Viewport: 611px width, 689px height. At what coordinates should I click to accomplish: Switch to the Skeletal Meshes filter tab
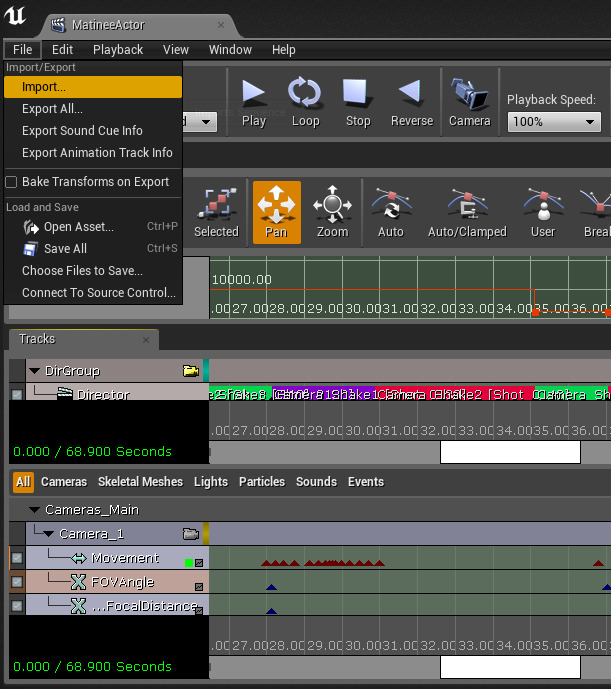140,482
